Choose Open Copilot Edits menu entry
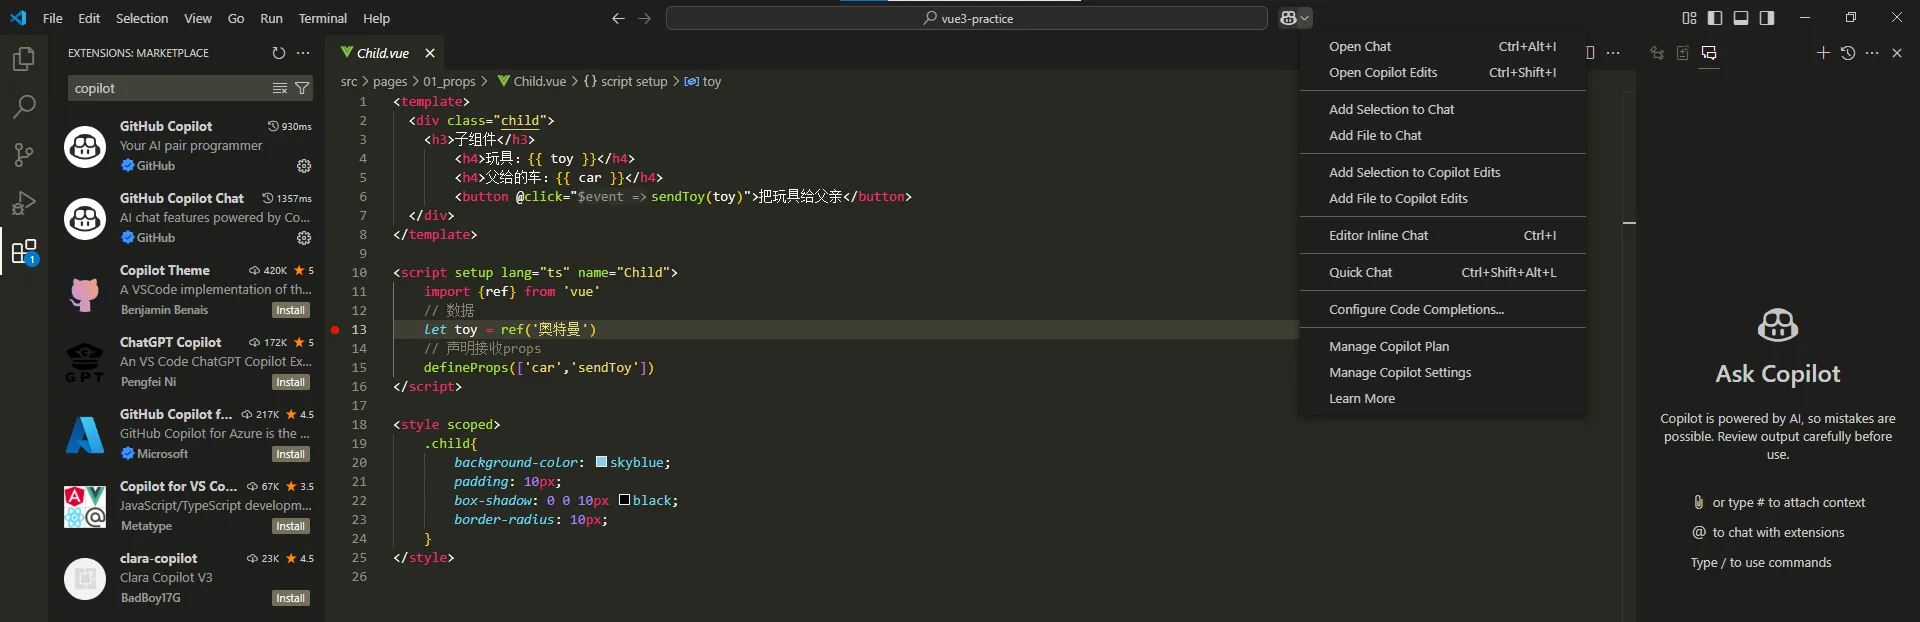The height and width of the screenshot is (622, 1920). pyautogui.click(x=1442, y=72)
